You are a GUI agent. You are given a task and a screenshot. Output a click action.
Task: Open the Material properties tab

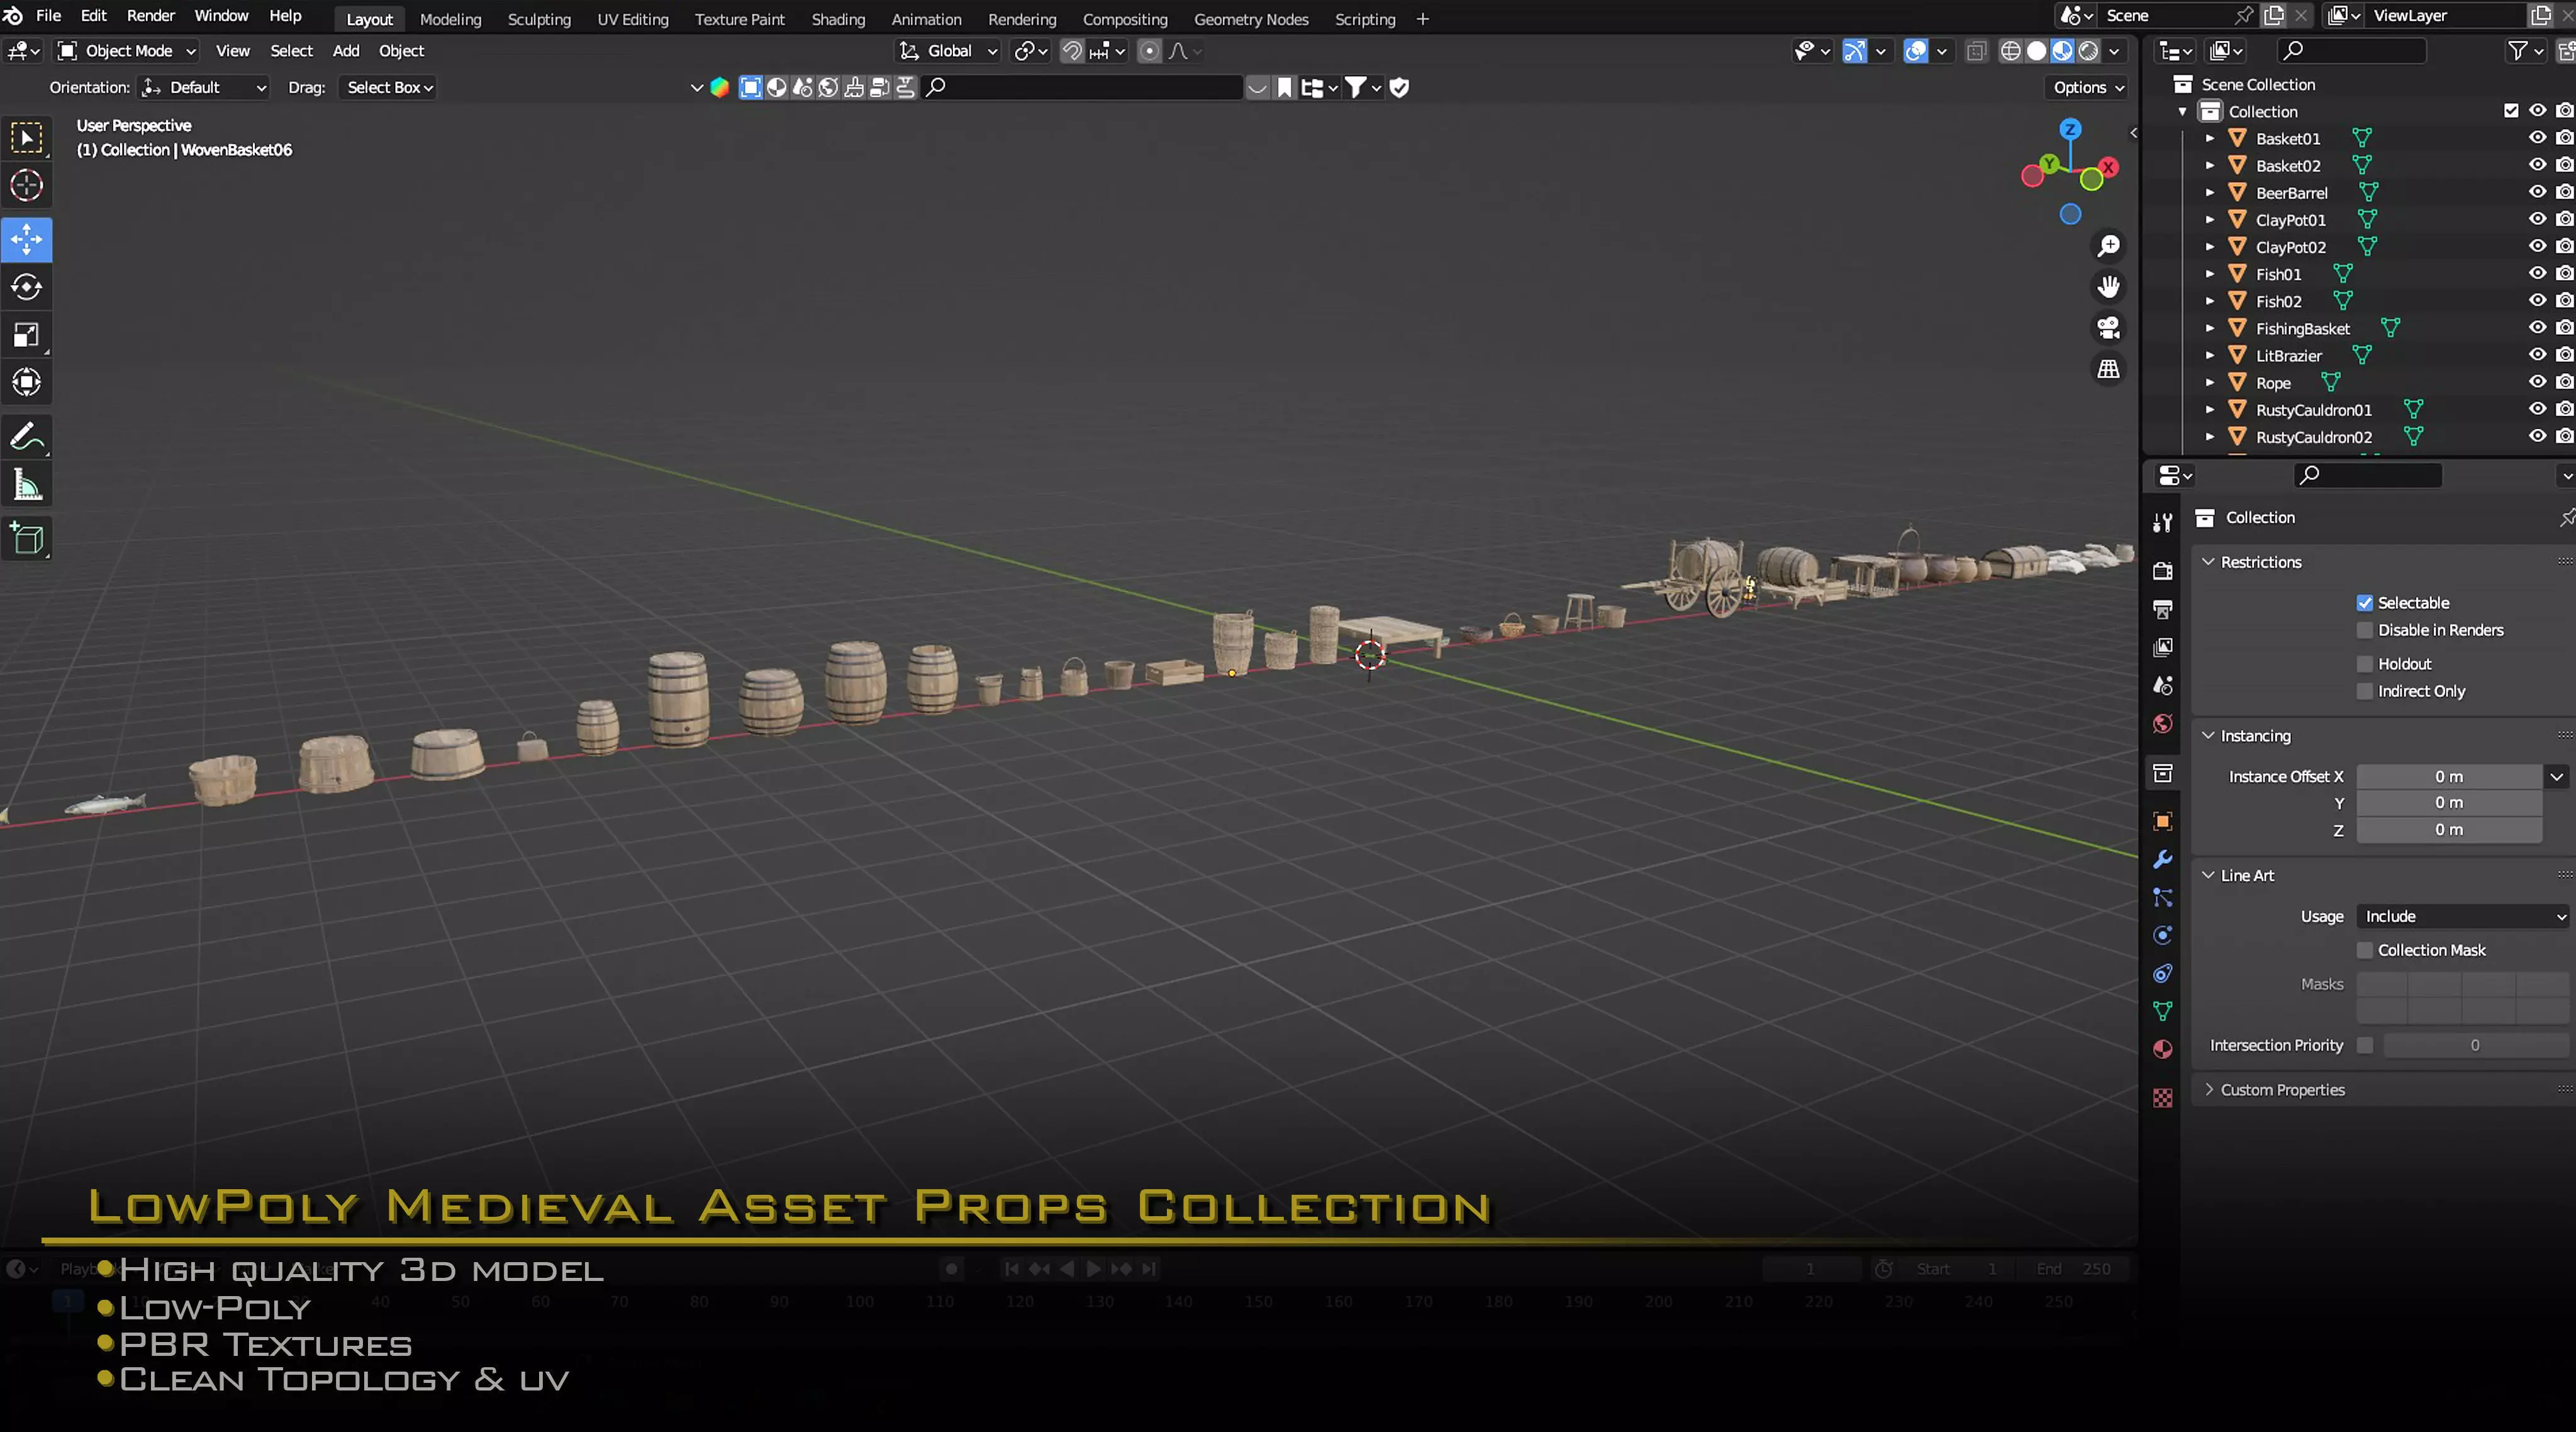pos(2162,1049)
